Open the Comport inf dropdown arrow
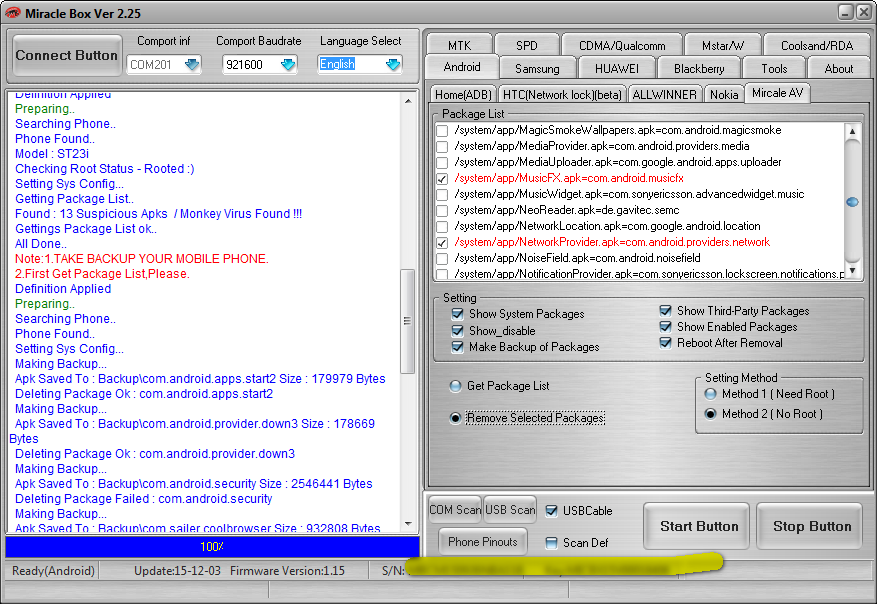This screenshot has height=604, width=877. coord(192,64)
